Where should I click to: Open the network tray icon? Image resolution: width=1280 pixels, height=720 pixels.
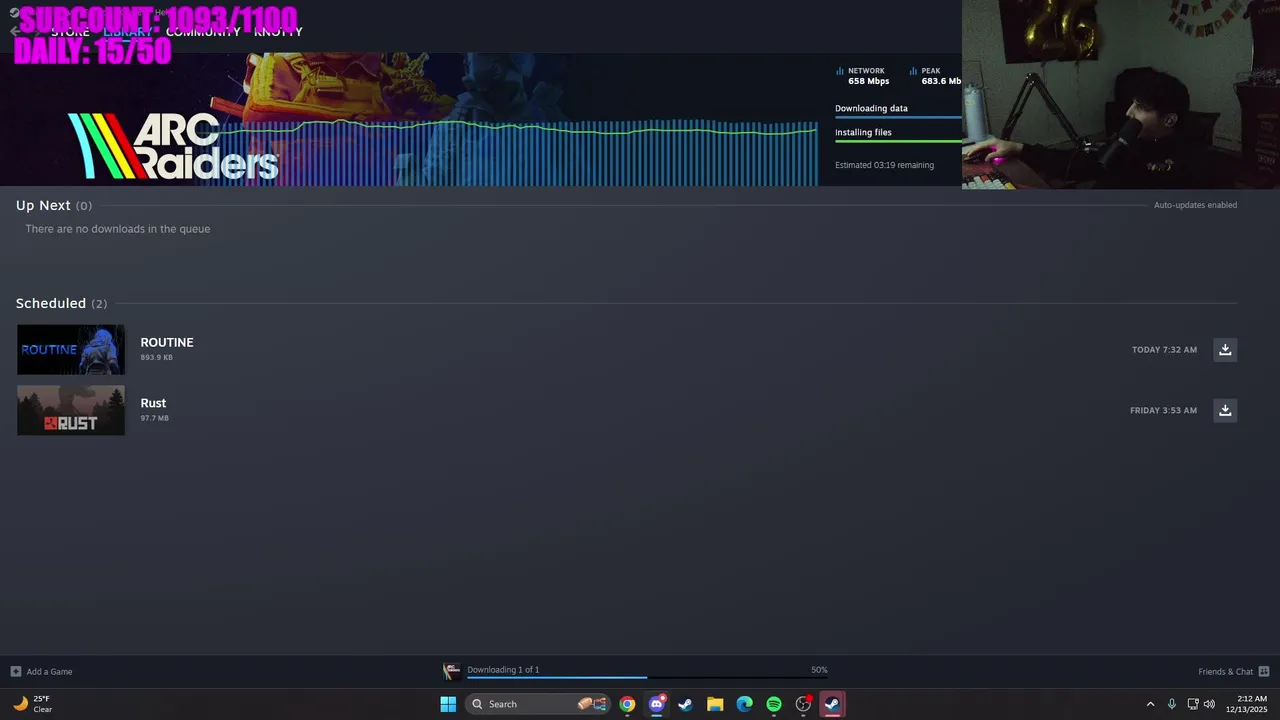click(x=1193, y=704)
